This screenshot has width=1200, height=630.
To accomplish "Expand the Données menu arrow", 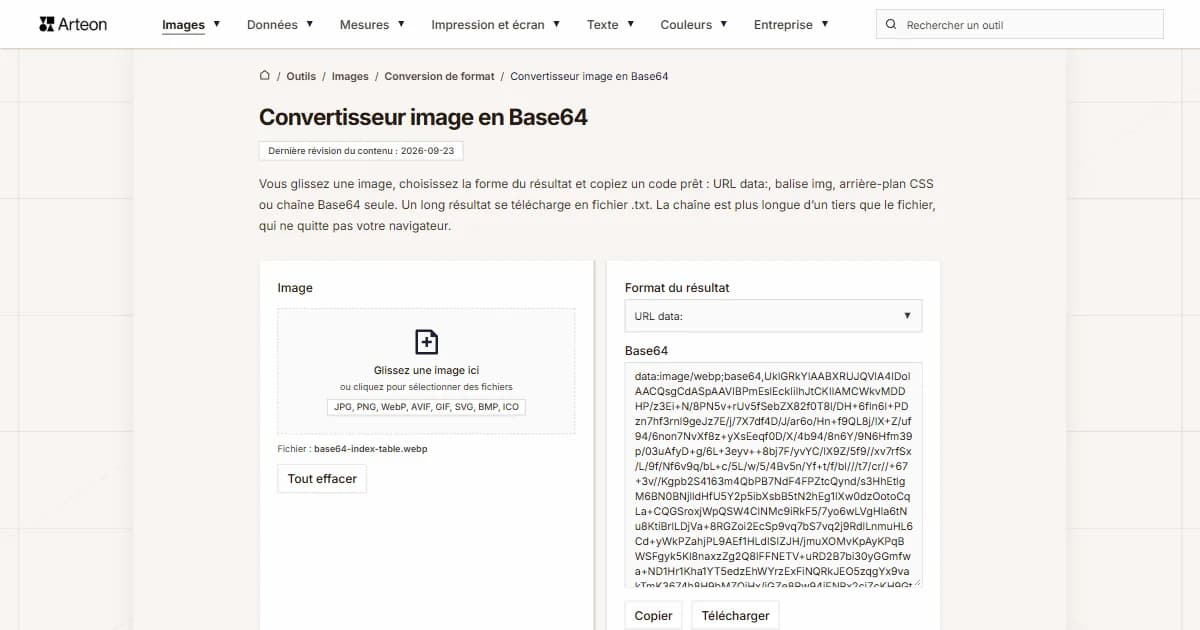I will click(x=310, y=24).
